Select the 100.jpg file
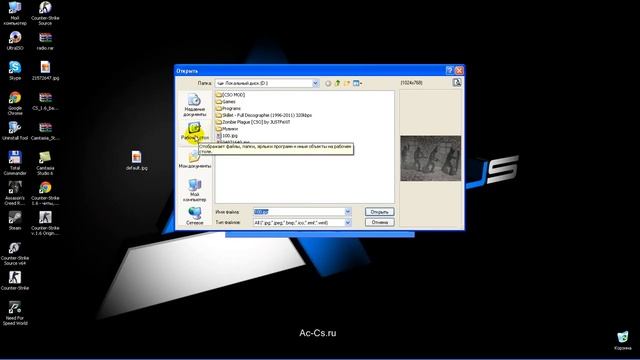 tap(227, 136)
